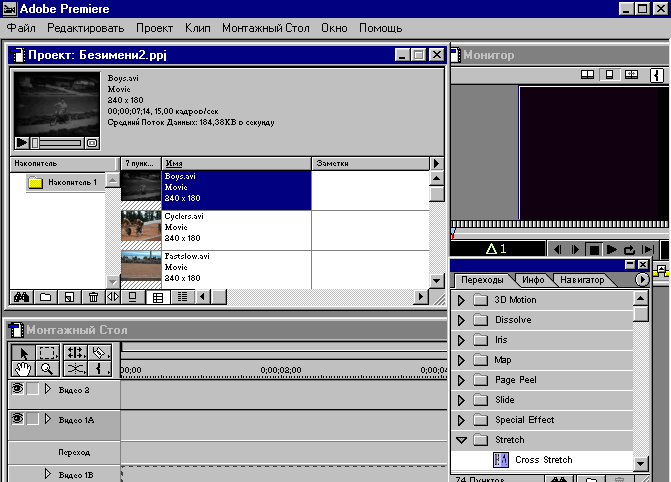The width and height of the screenshot is (671, 482).
Task: Play the Boys.avi preview thumbnail
Action: 21,143
